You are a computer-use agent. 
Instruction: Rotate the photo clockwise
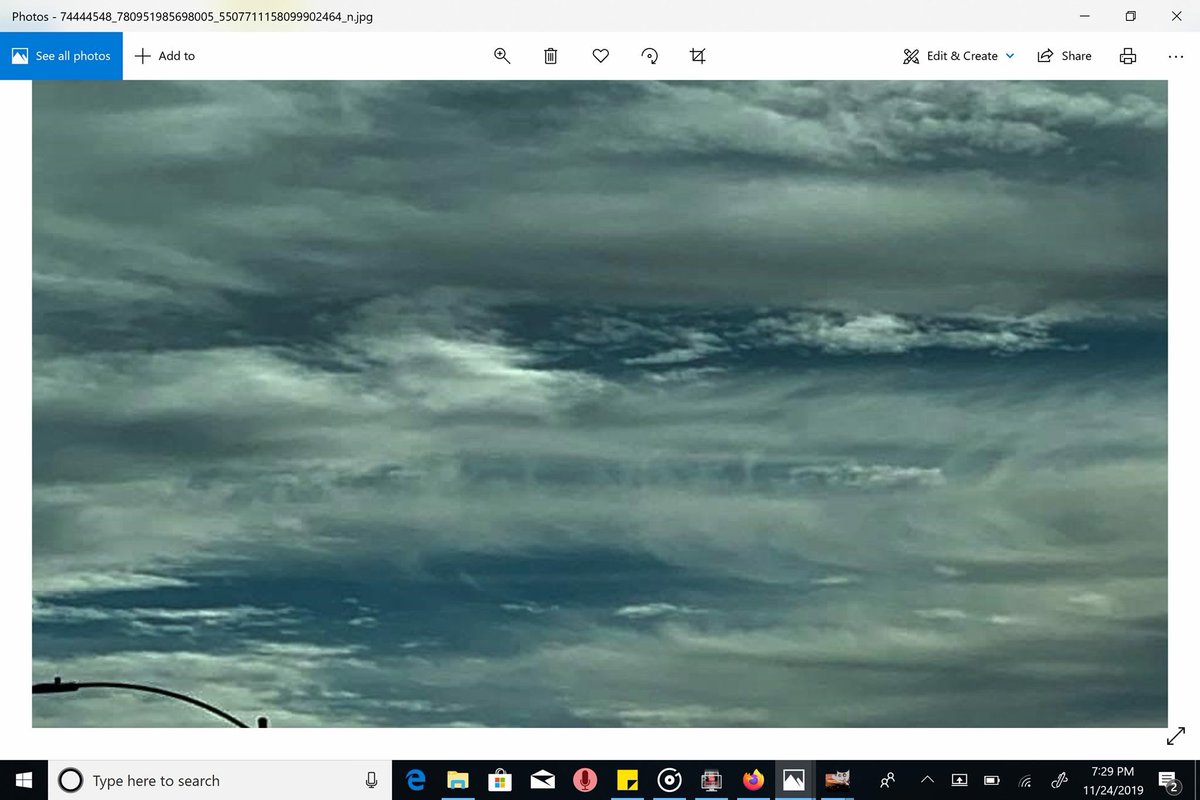(649, 56)
